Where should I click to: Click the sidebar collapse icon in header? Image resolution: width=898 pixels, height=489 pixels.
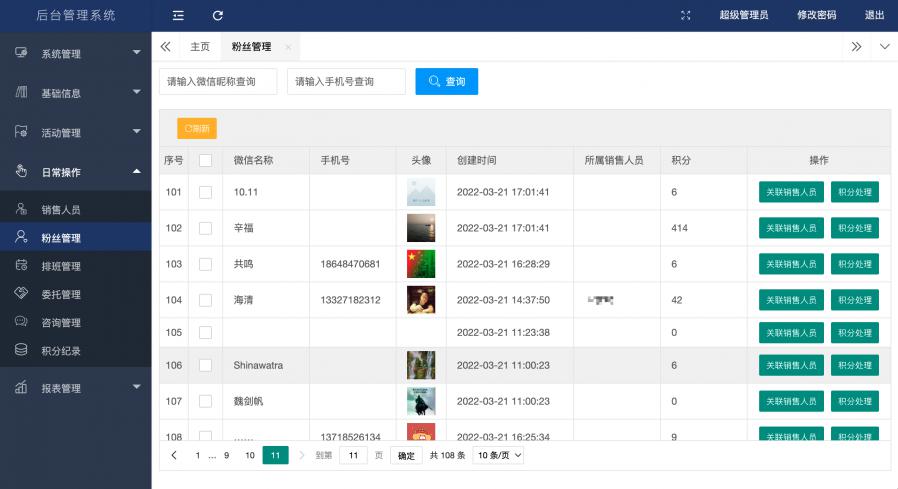[x=178, y=15]
